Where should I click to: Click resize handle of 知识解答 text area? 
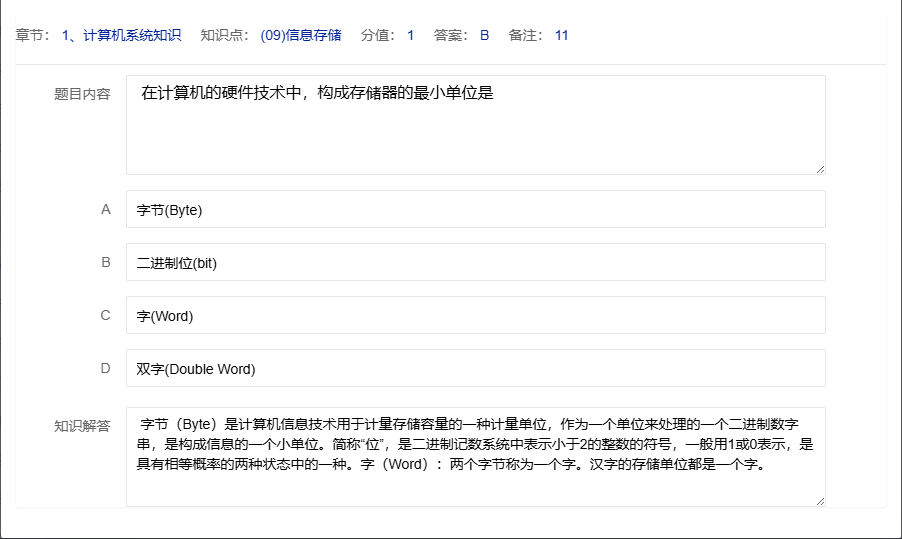pyautogui.click(x=820, y=501)
